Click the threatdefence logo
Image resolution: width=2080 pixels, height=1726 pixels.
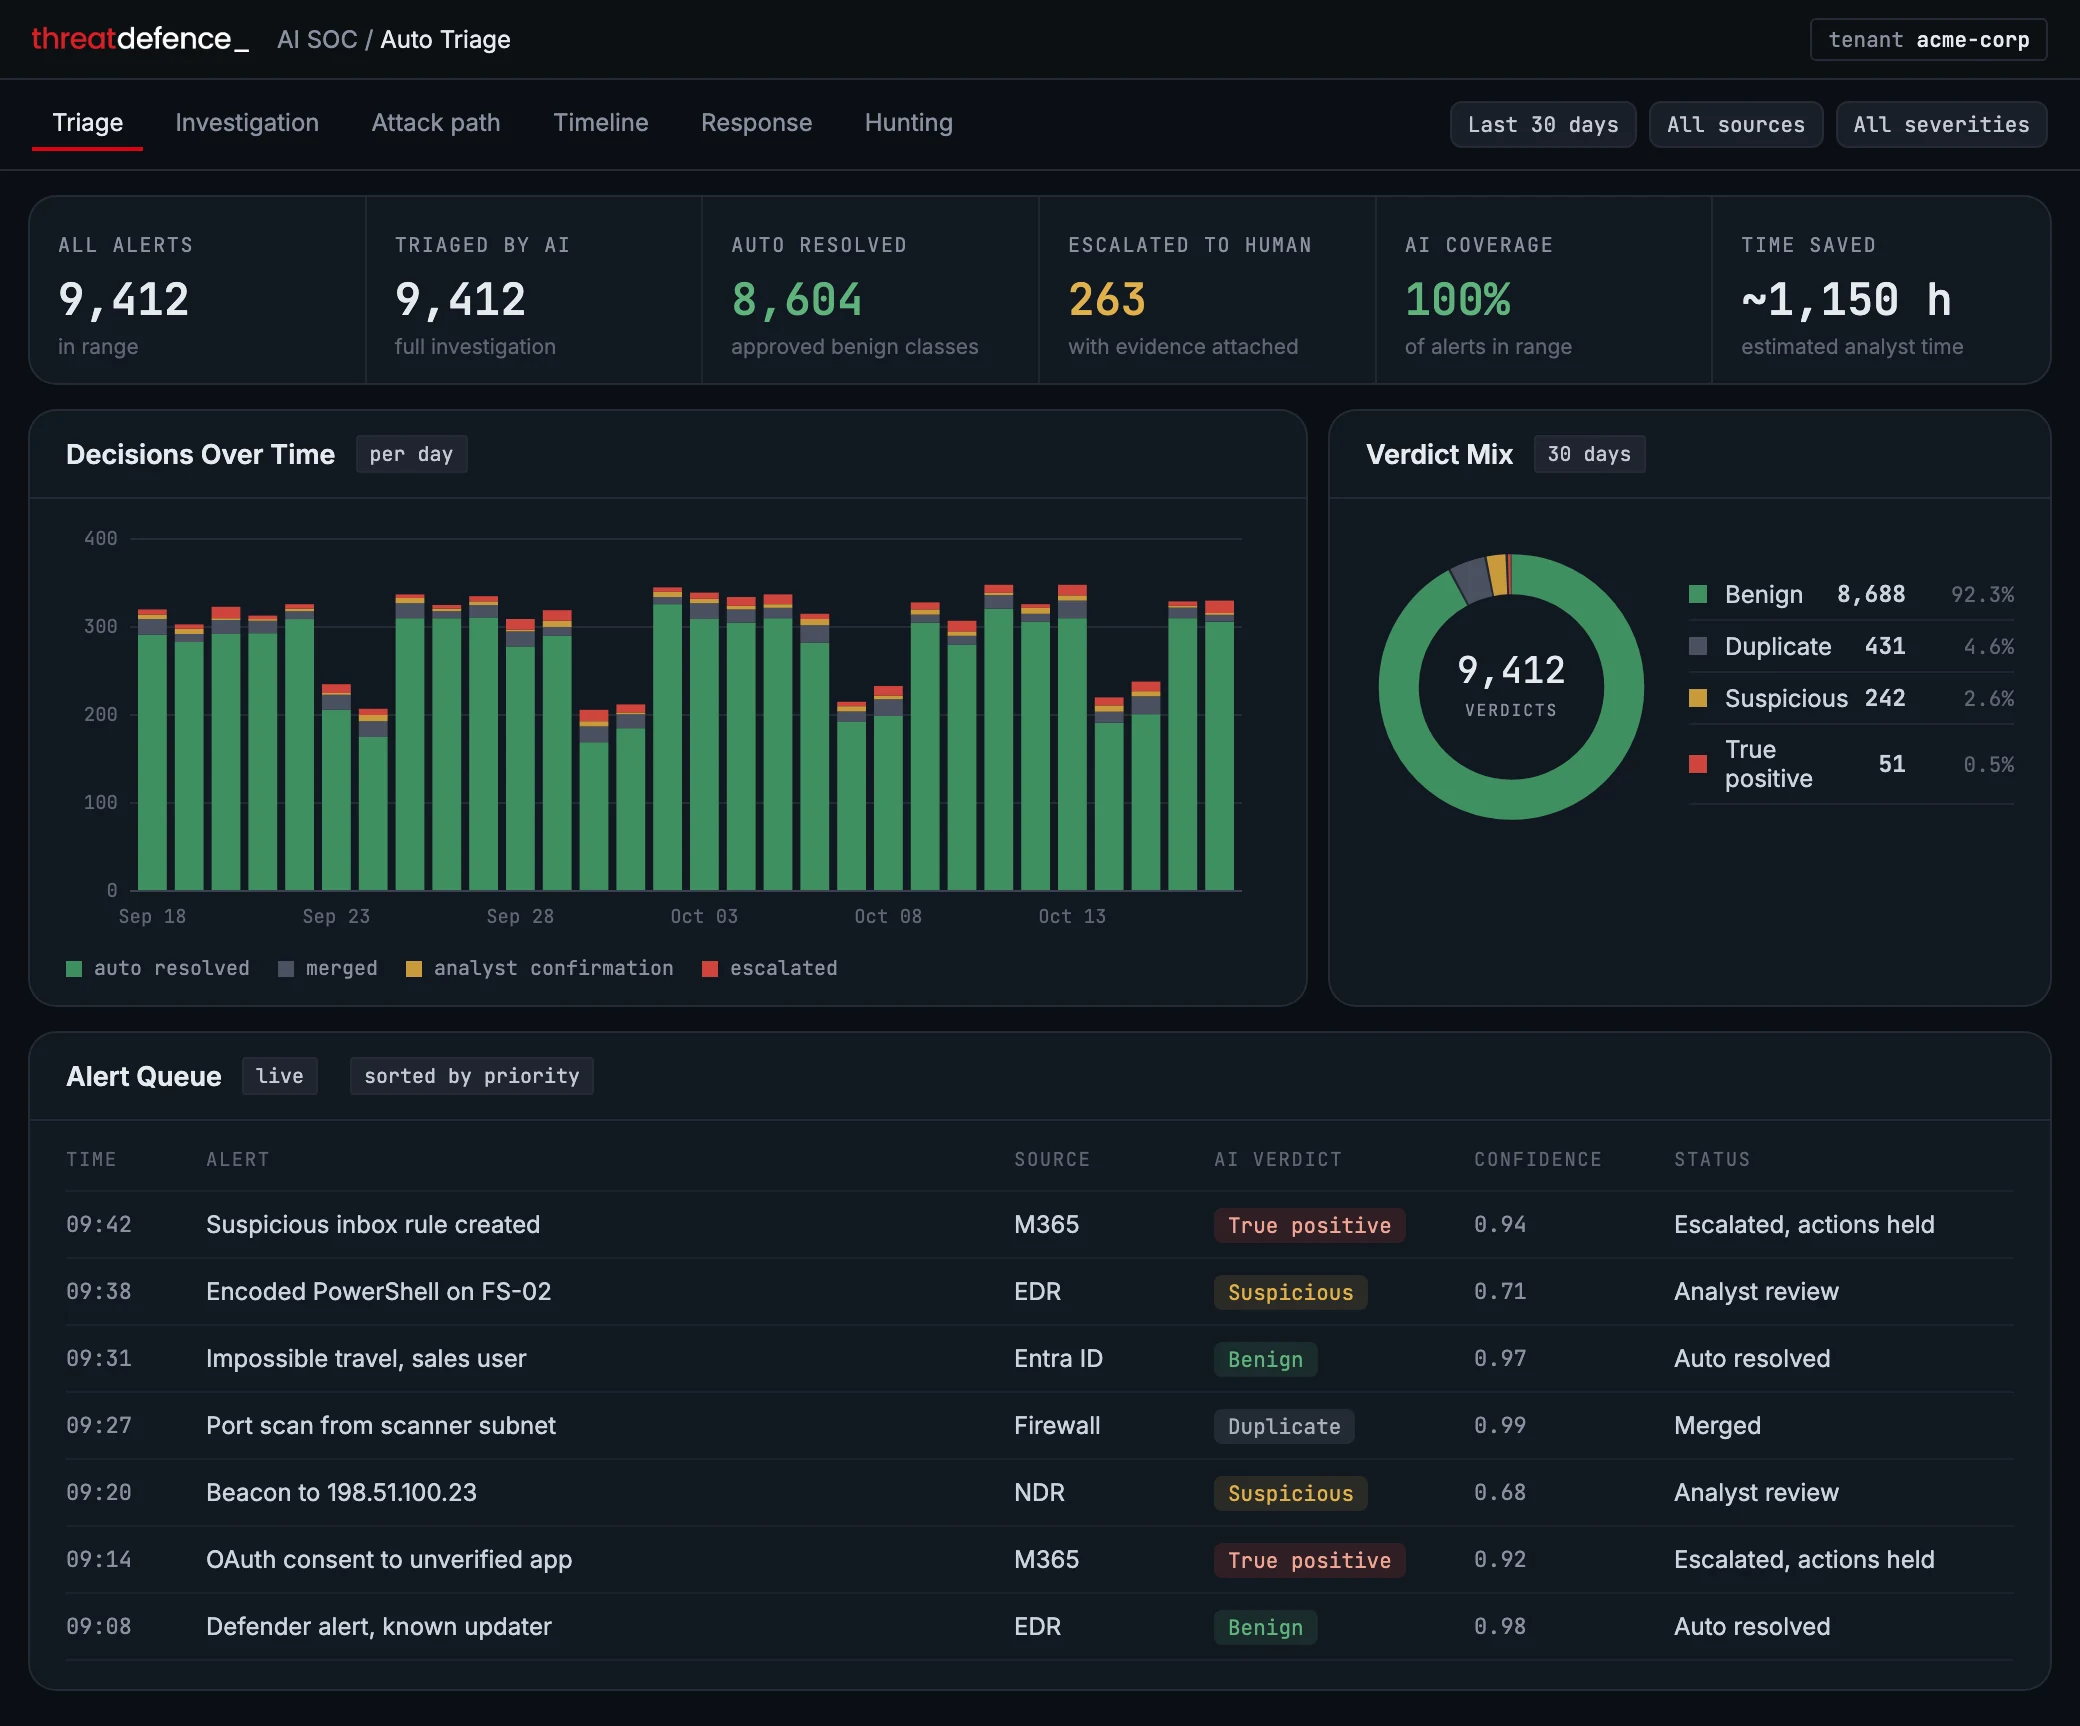point(139,39)
